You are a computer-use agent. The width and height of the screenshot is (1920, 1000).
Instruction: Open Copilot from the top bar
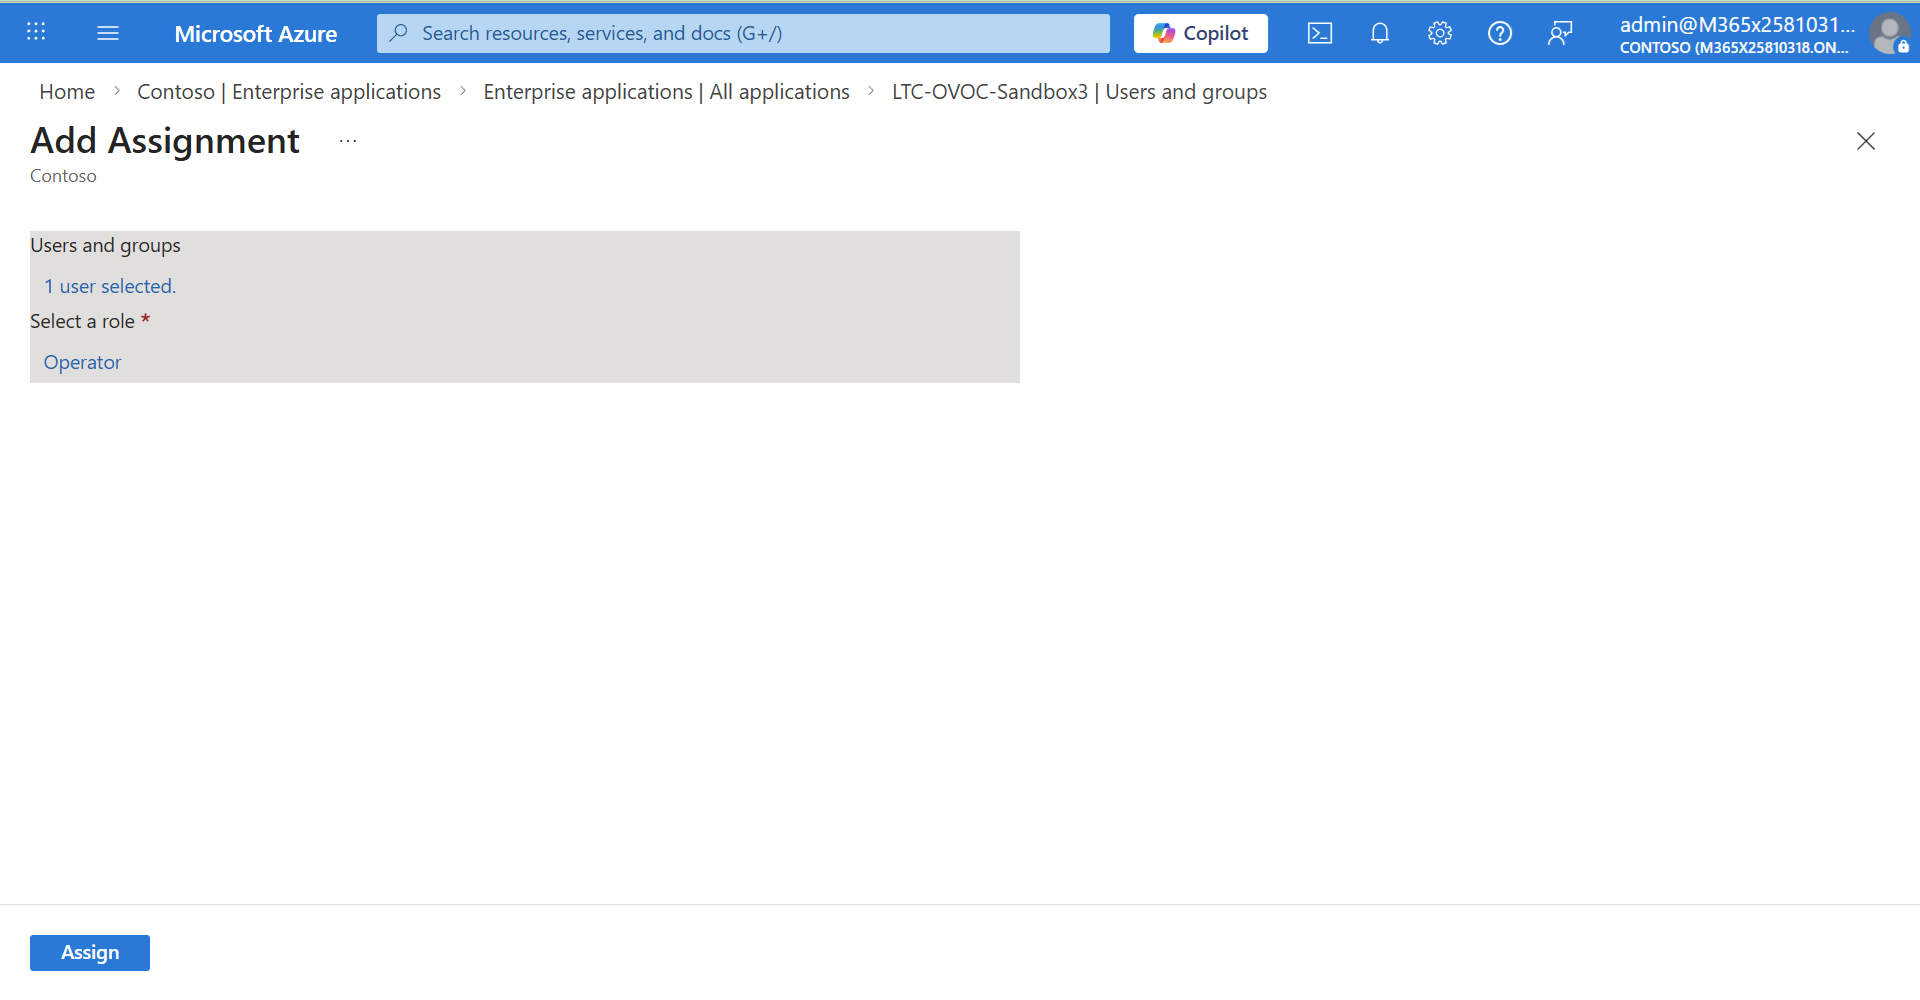pyautogui.click(x=1200, y=33)
